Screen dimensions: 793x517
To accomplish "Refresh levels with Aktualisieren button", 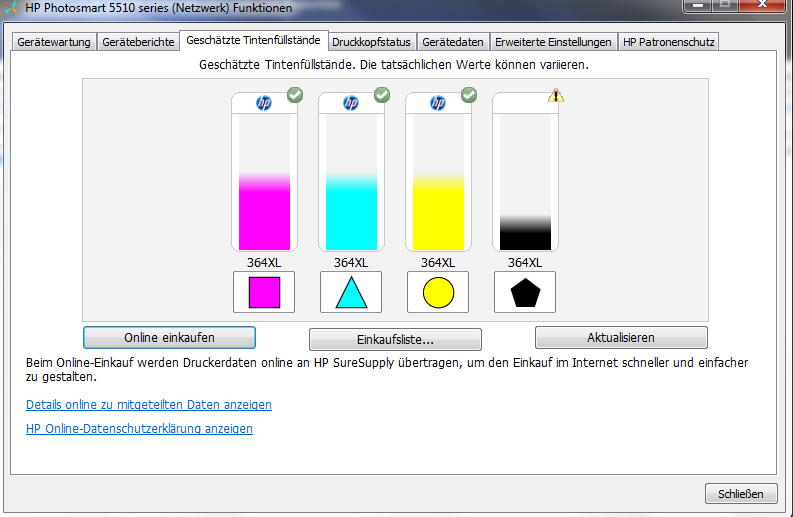I will (621, 337).
